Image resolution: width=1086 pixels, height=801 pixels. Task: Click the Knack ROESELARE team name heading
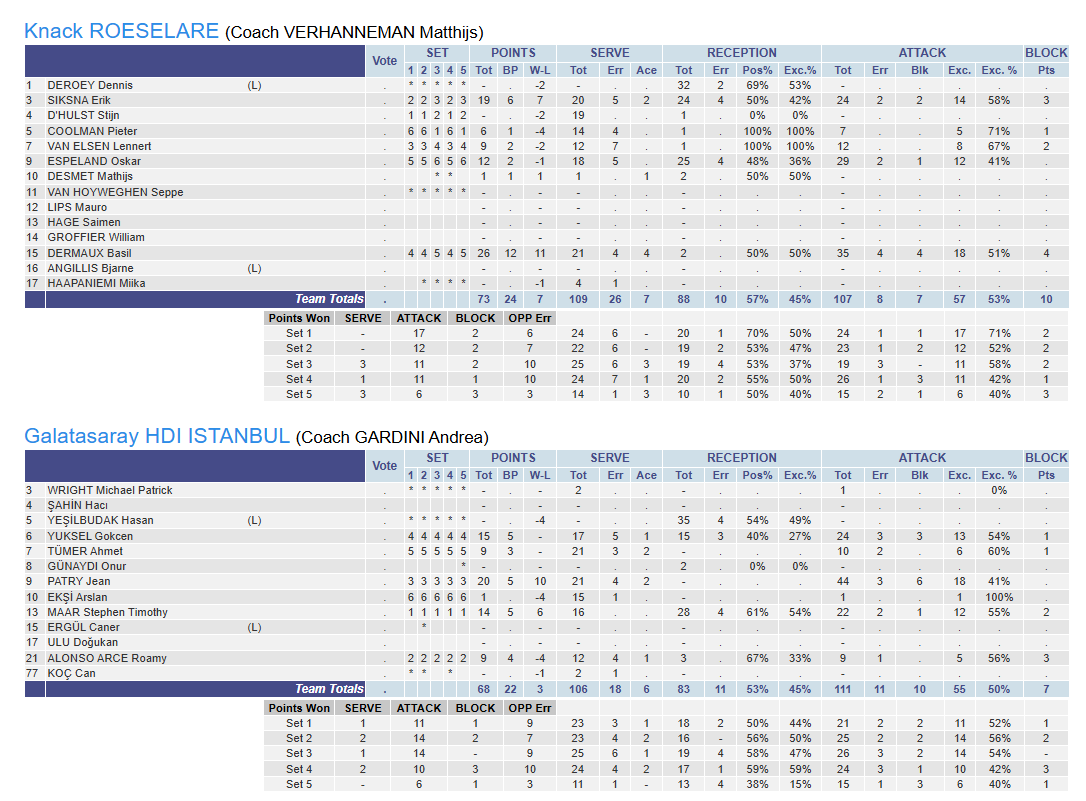(x=121, y=31)
